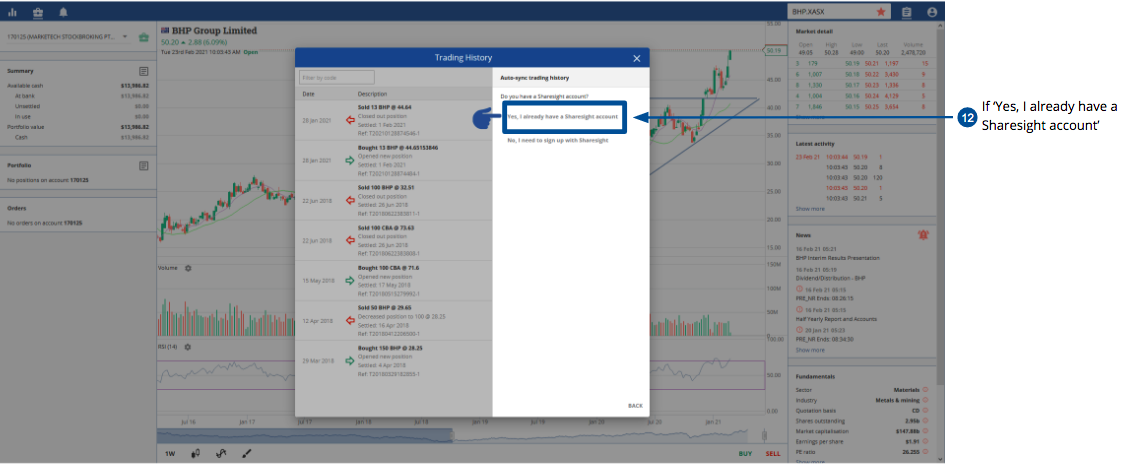Open the clipboard icon in the top bar
This screenshot has height=464, width=1122.
(x=907, y=11)
